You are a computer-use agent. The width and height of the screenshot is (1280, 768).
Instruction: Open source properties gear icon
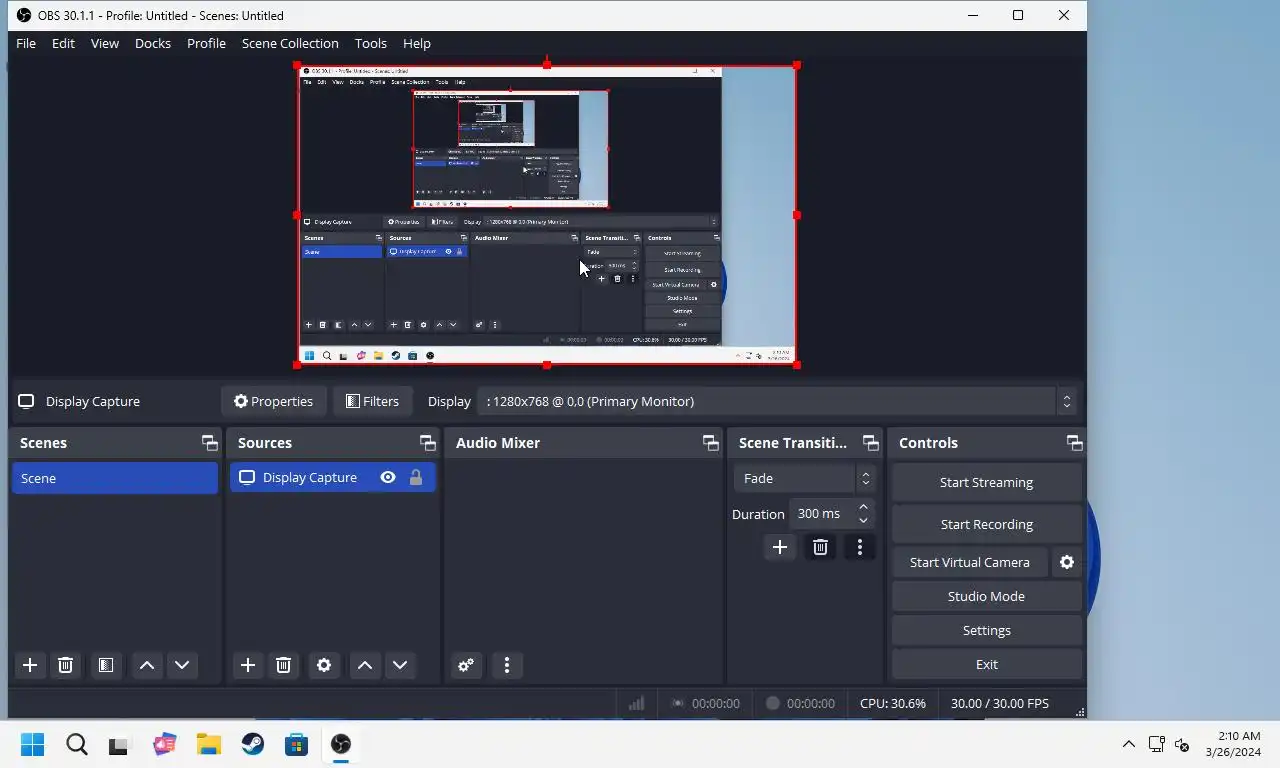(x=324, y=665)
